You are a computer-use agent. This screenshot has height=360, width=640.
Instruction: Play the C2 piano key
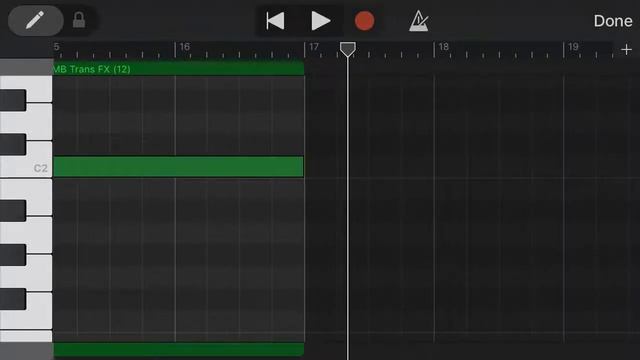[26, 160]
